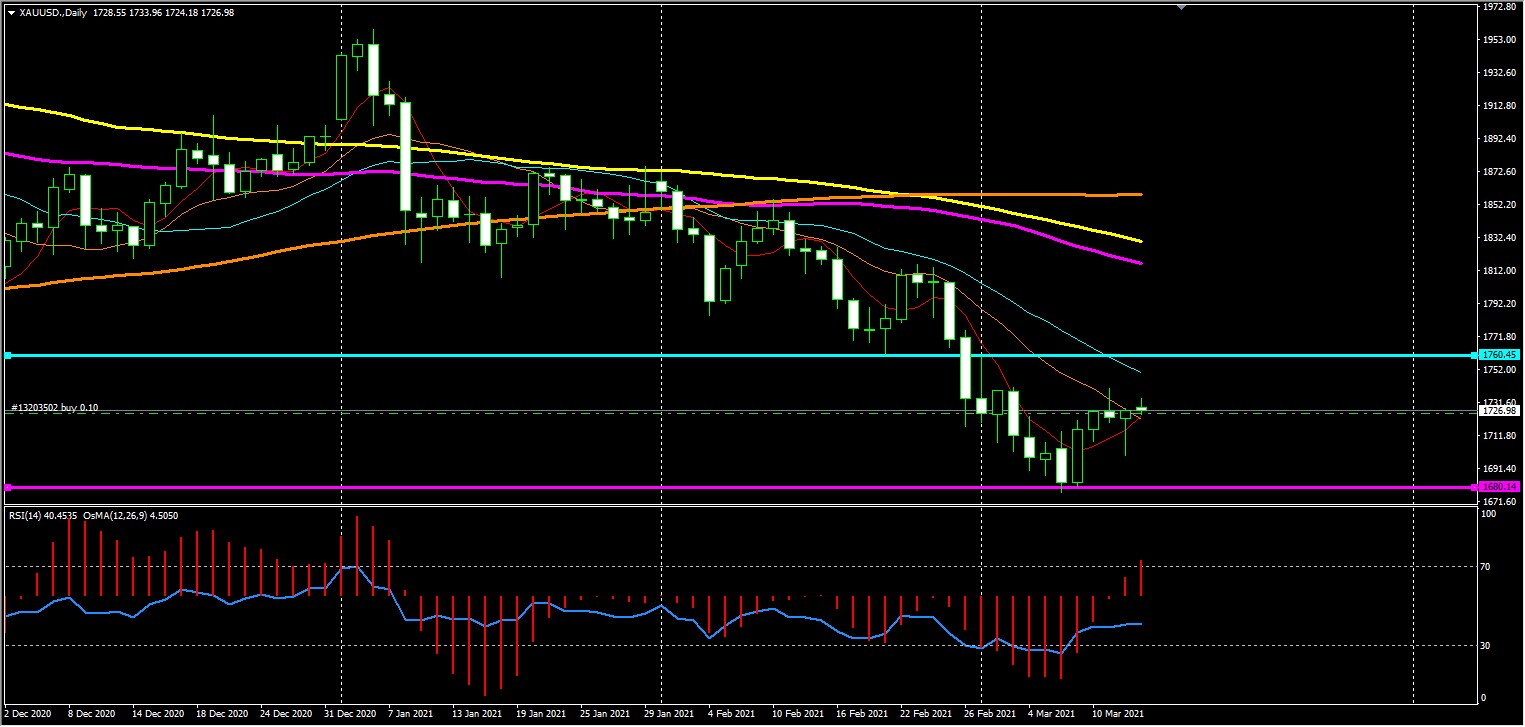Click the 10 Mar 2021 date label
This screenshot has height=727, width=1525.
click(1119, 715)
